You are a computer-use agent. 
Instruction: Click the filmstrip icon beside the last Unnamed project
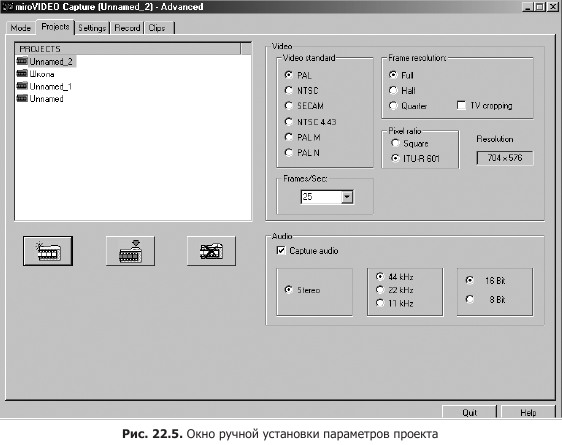[22, 98]
